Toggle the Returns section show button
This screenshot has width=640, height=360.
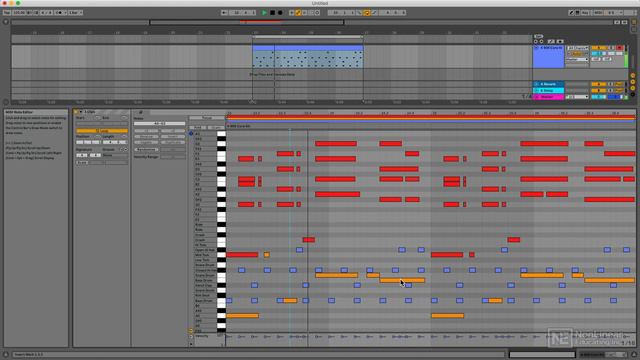(633, 82)
